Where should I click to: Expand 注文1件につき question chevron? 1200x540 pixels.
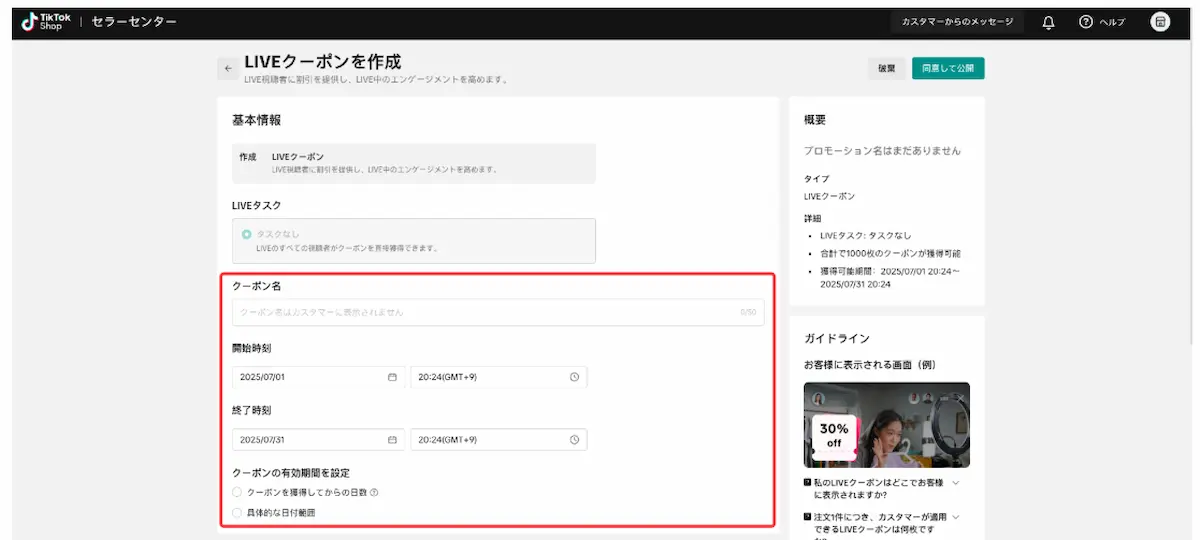[x=955, y=517]
